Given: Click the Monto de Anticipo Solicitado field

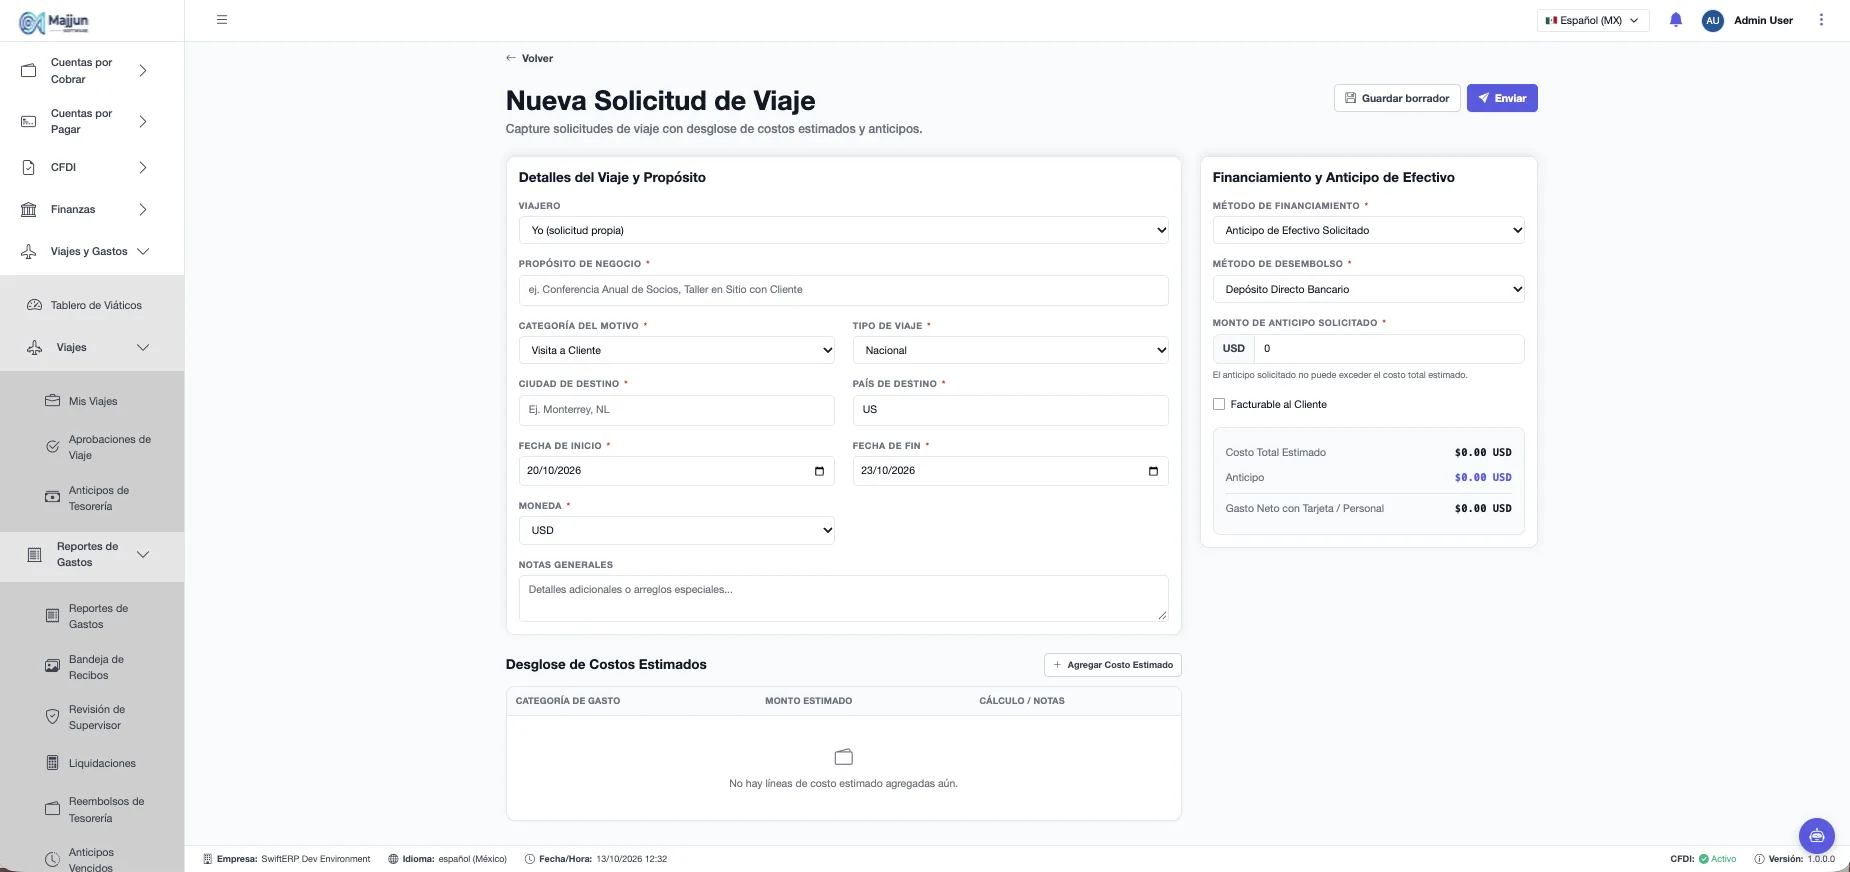Looking at the screenshot, I should click(1388, 349).
